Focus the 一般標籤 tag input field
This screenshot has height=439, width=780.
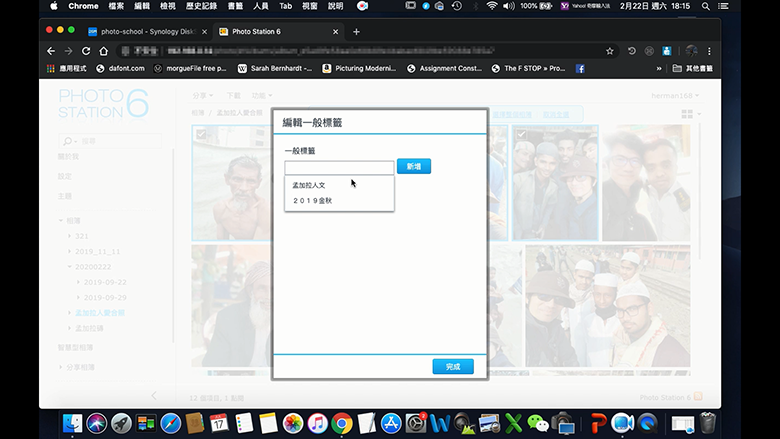[x=339, y=168]
